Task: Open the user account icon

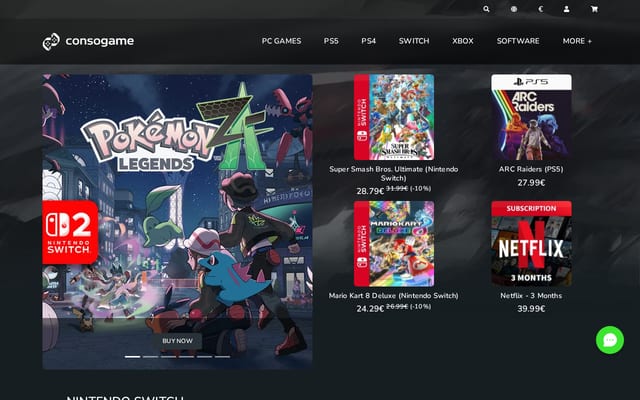Action: point(567,9)
